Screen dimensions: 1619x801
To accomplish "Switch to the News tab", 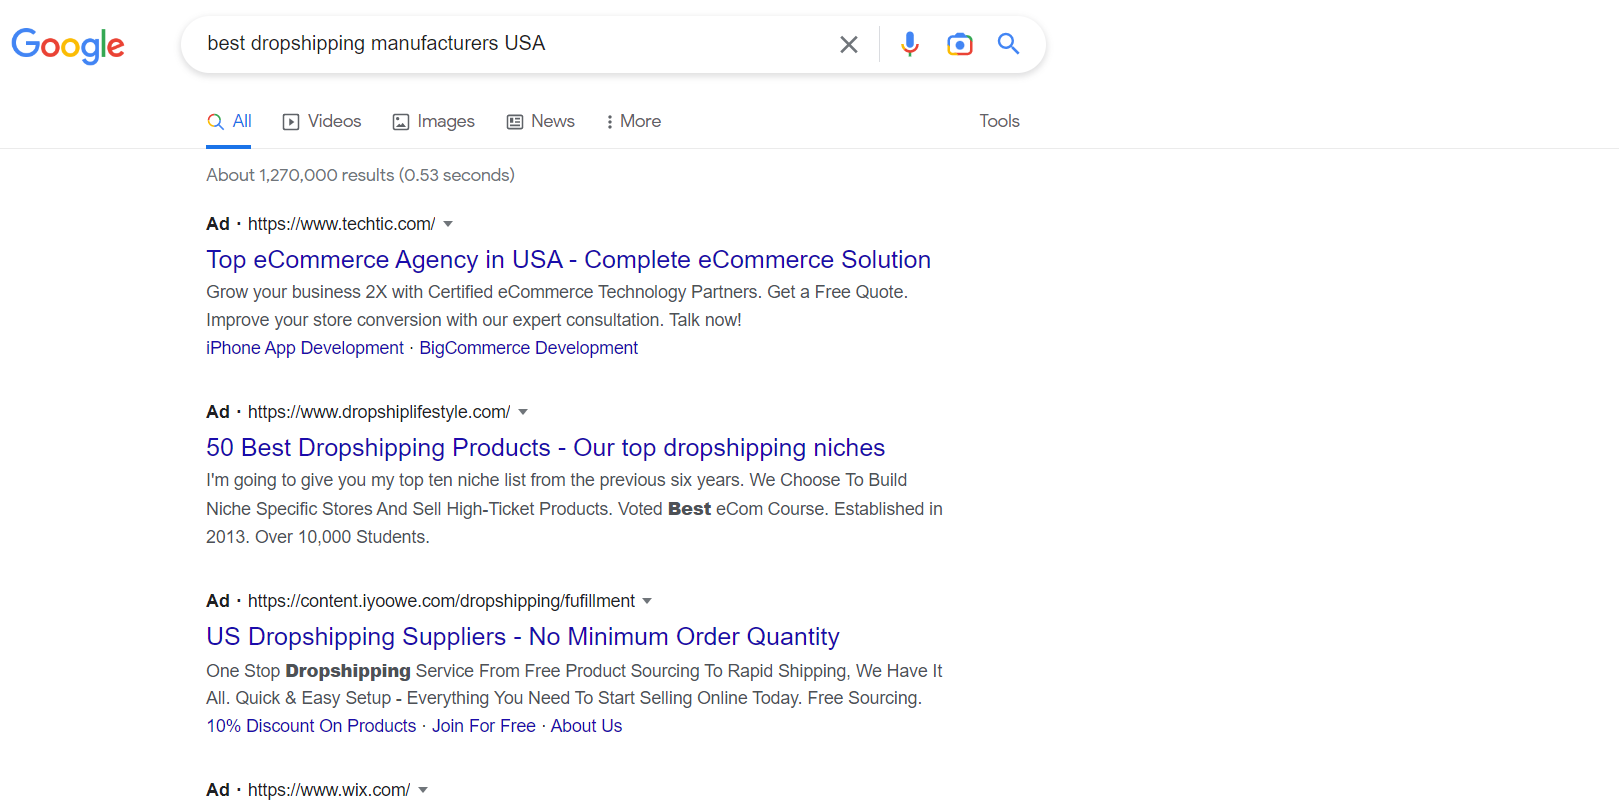I will click(x=541, y=122).
